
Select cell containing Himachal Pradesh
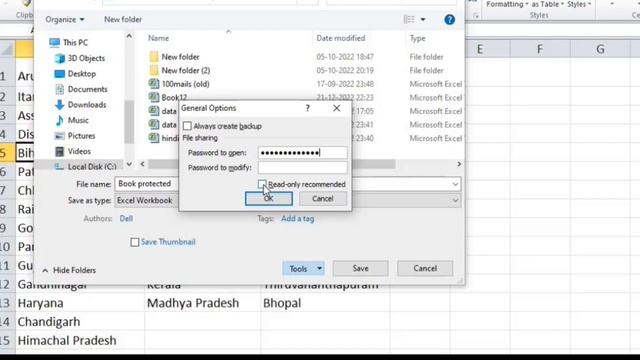[80, 341]
